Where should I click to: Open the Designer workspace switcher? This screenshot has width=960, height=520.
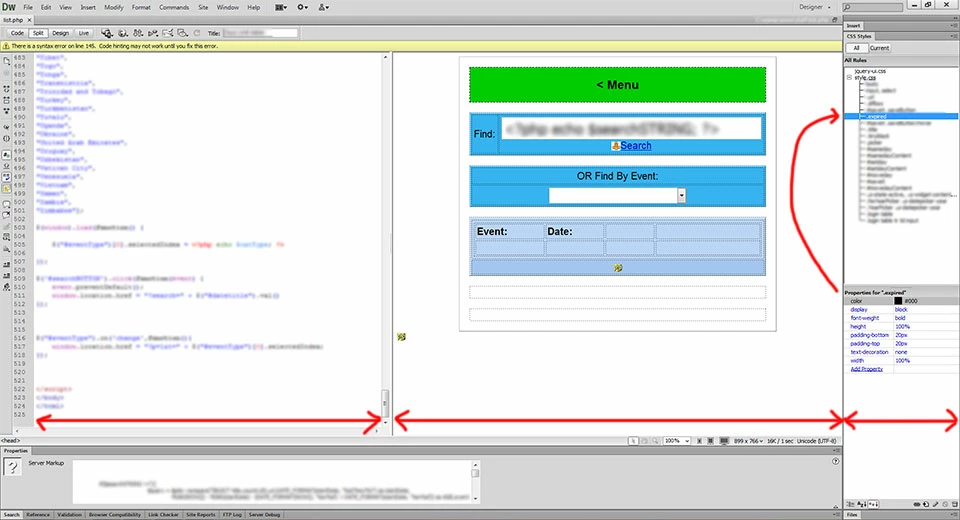tap(815, 7)
